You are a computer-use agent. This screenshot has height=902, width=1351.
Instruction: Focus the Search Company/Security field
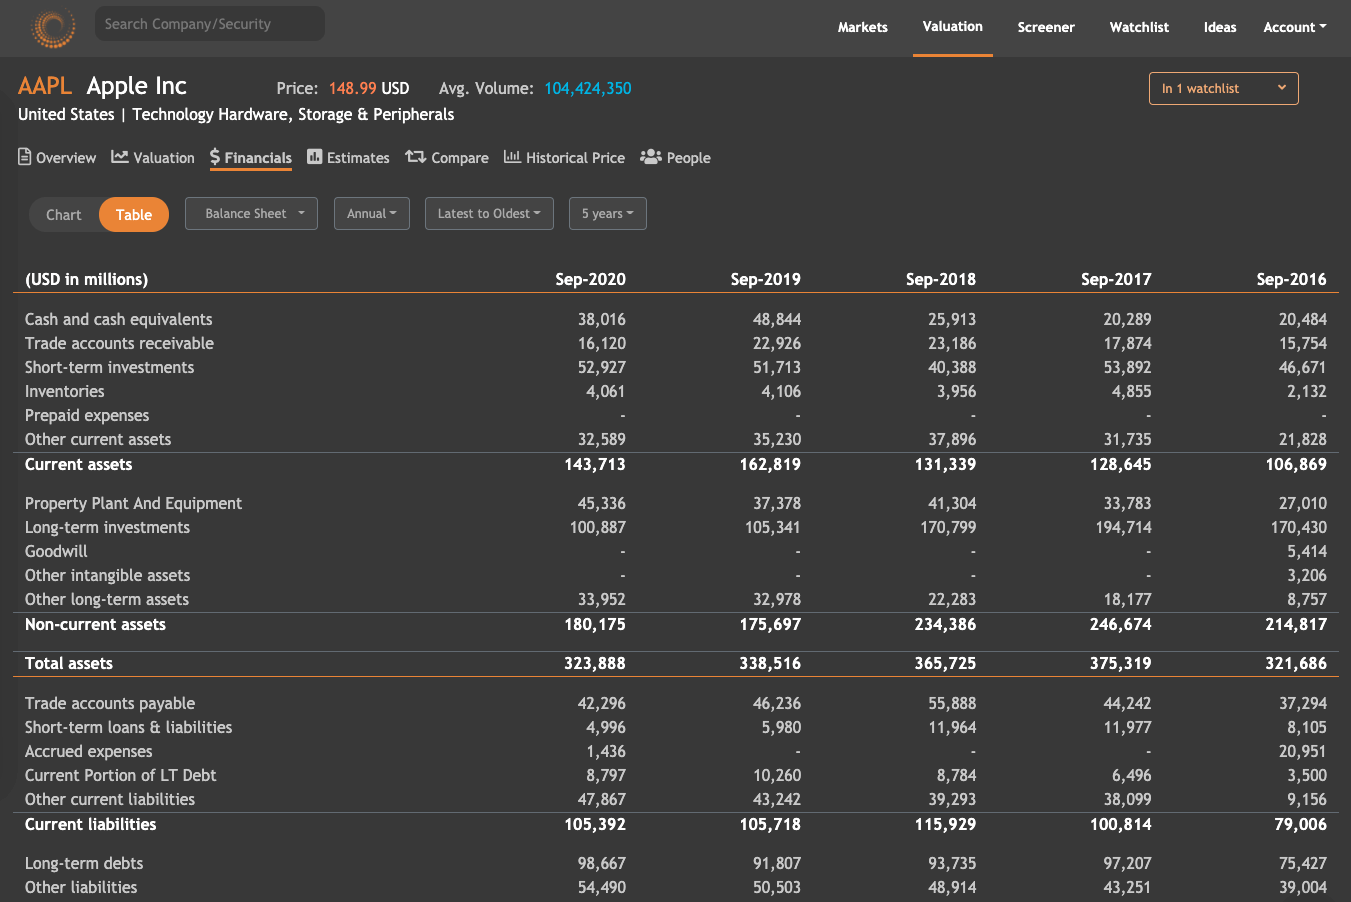(x=210, y=24)
